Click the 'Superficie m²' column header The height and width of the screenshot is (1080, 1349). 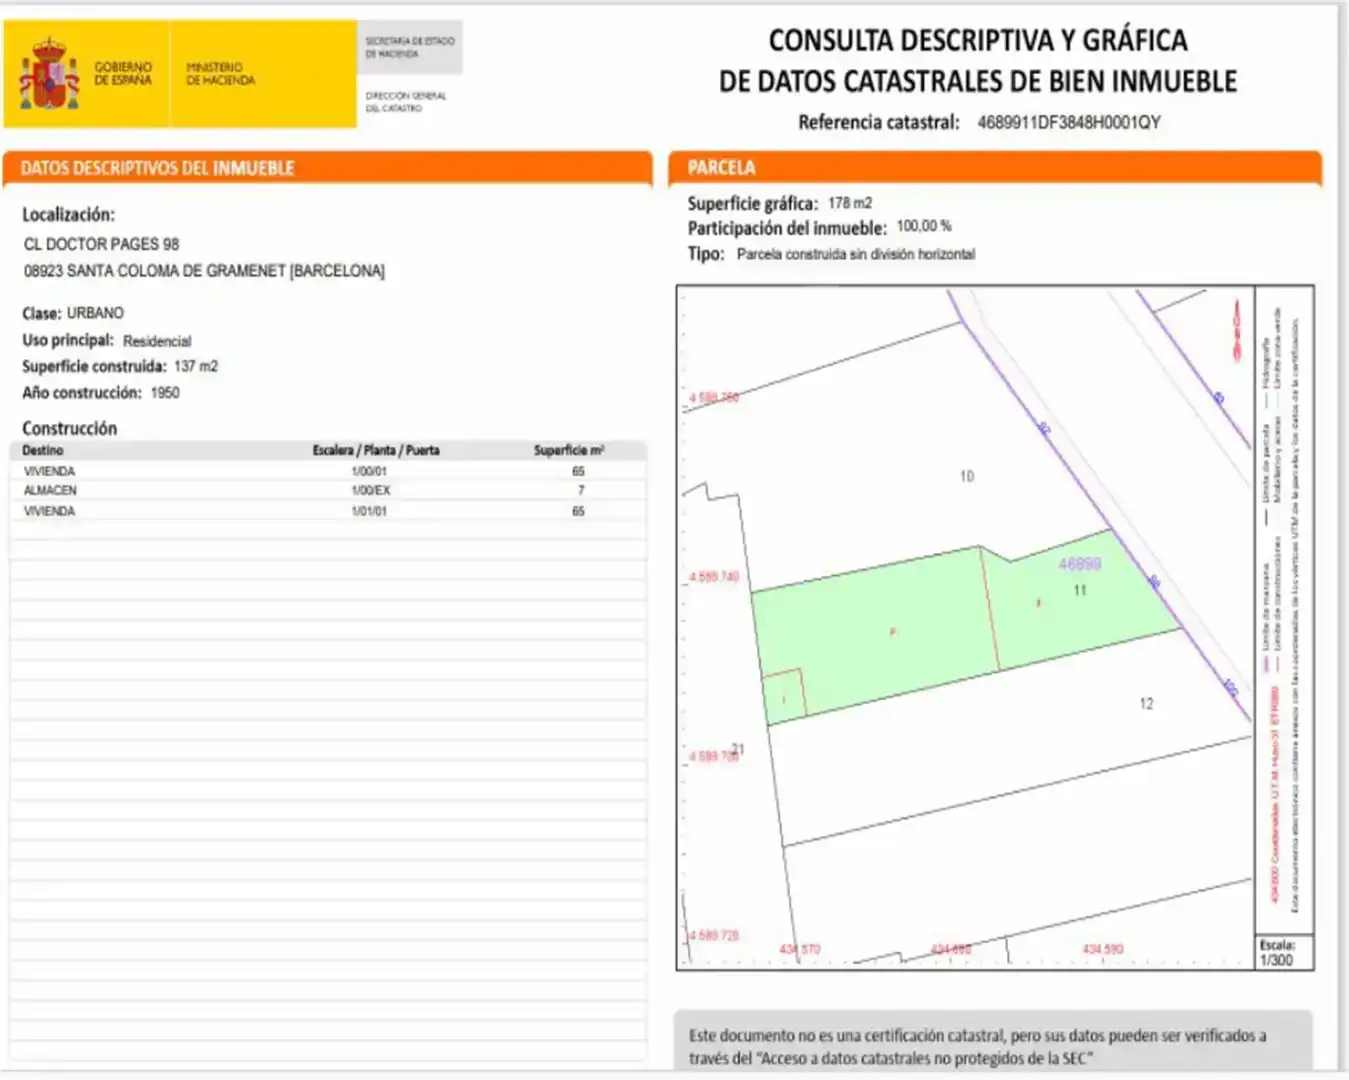click(569, 450)
